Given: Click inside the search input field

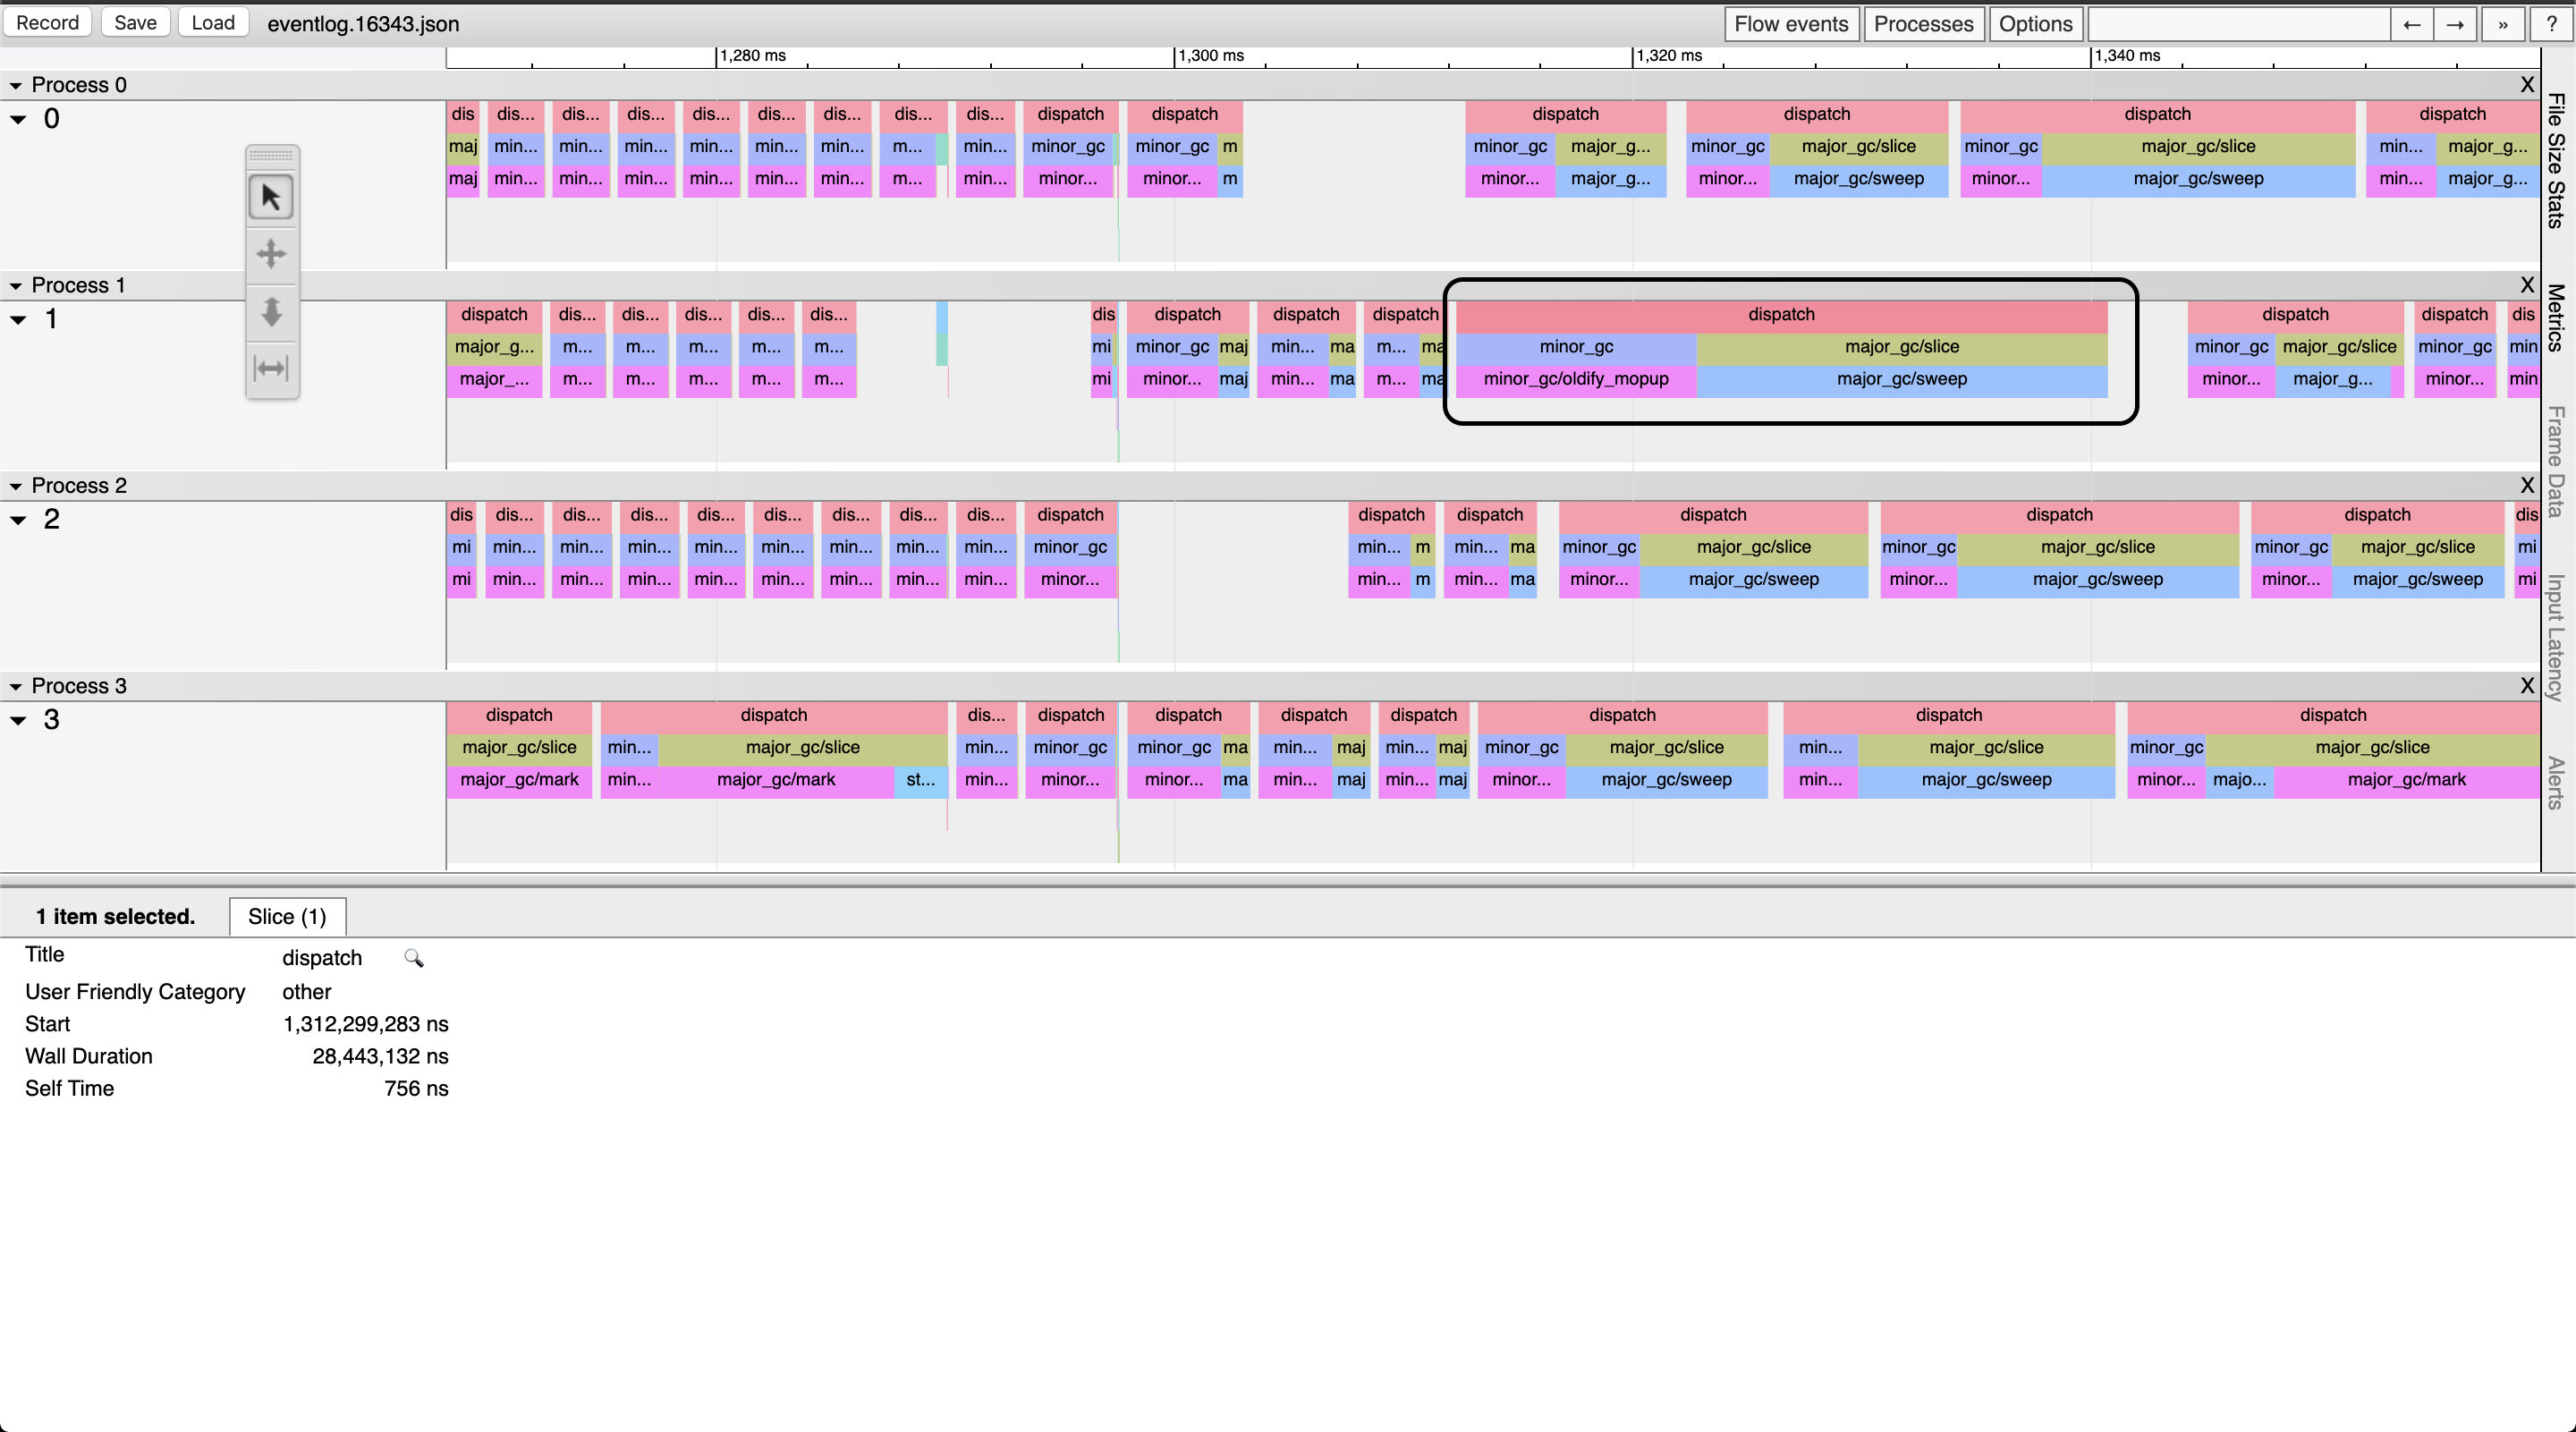Looking at the screenshot, I should pos(2240,23).
